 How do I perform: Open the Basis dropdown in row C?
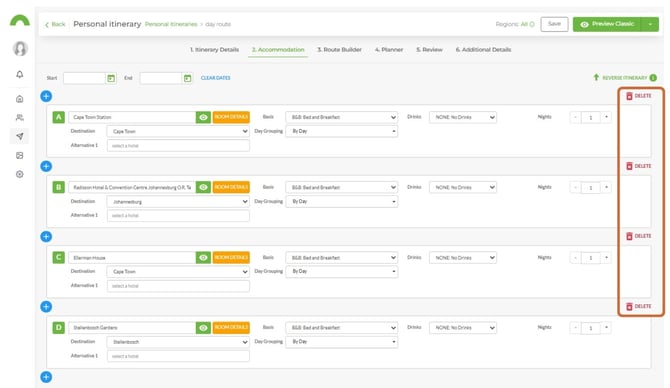(x=342, y=258)
